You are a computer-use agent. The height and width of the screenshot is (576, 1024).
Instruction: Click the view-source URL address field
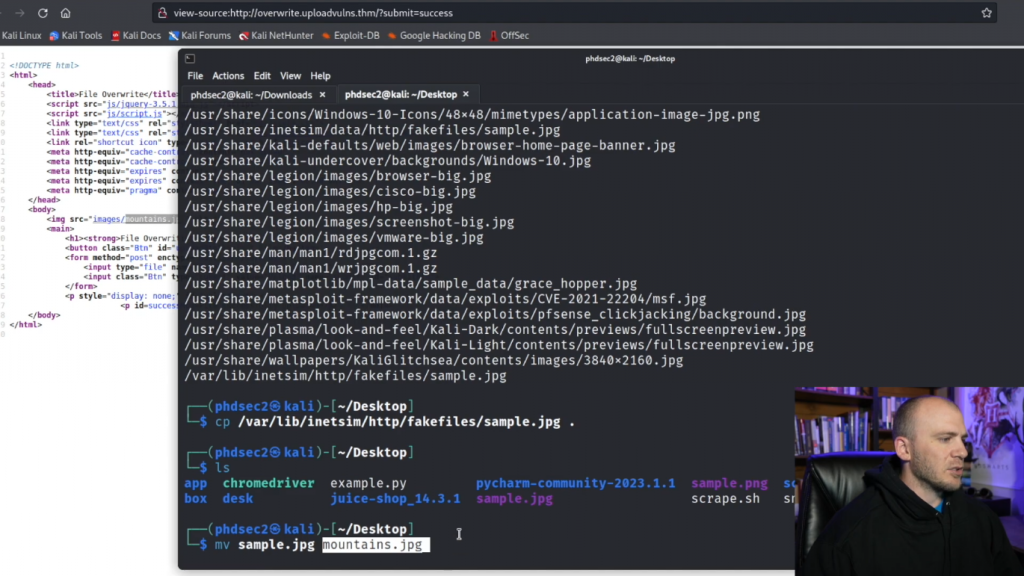575,13
